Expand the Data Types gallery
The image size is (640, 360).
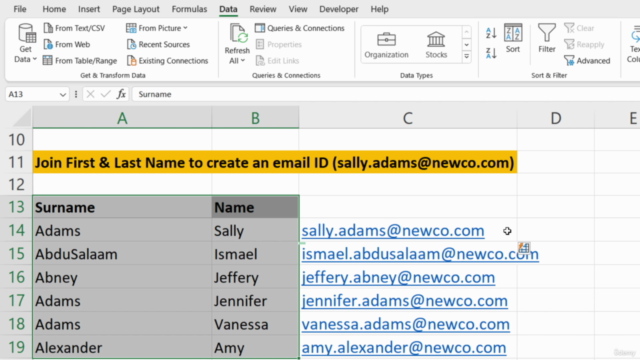click(467, 57)
